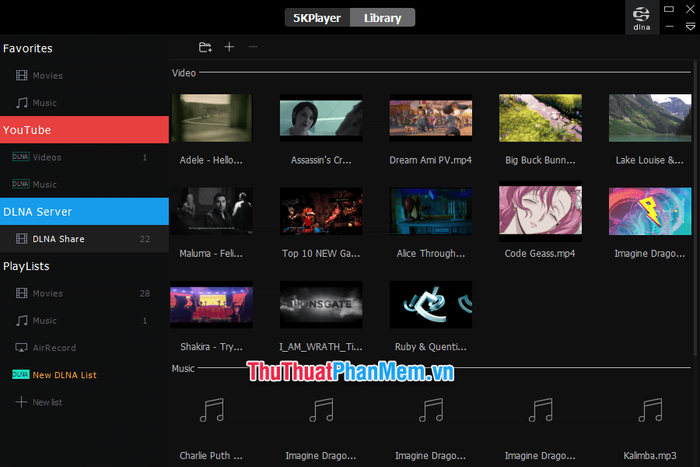The width and height of the screenshot is (700, 467).
Task: Click the plus icon beside New list
Action: pyautogui.click(x=21, y=402)
